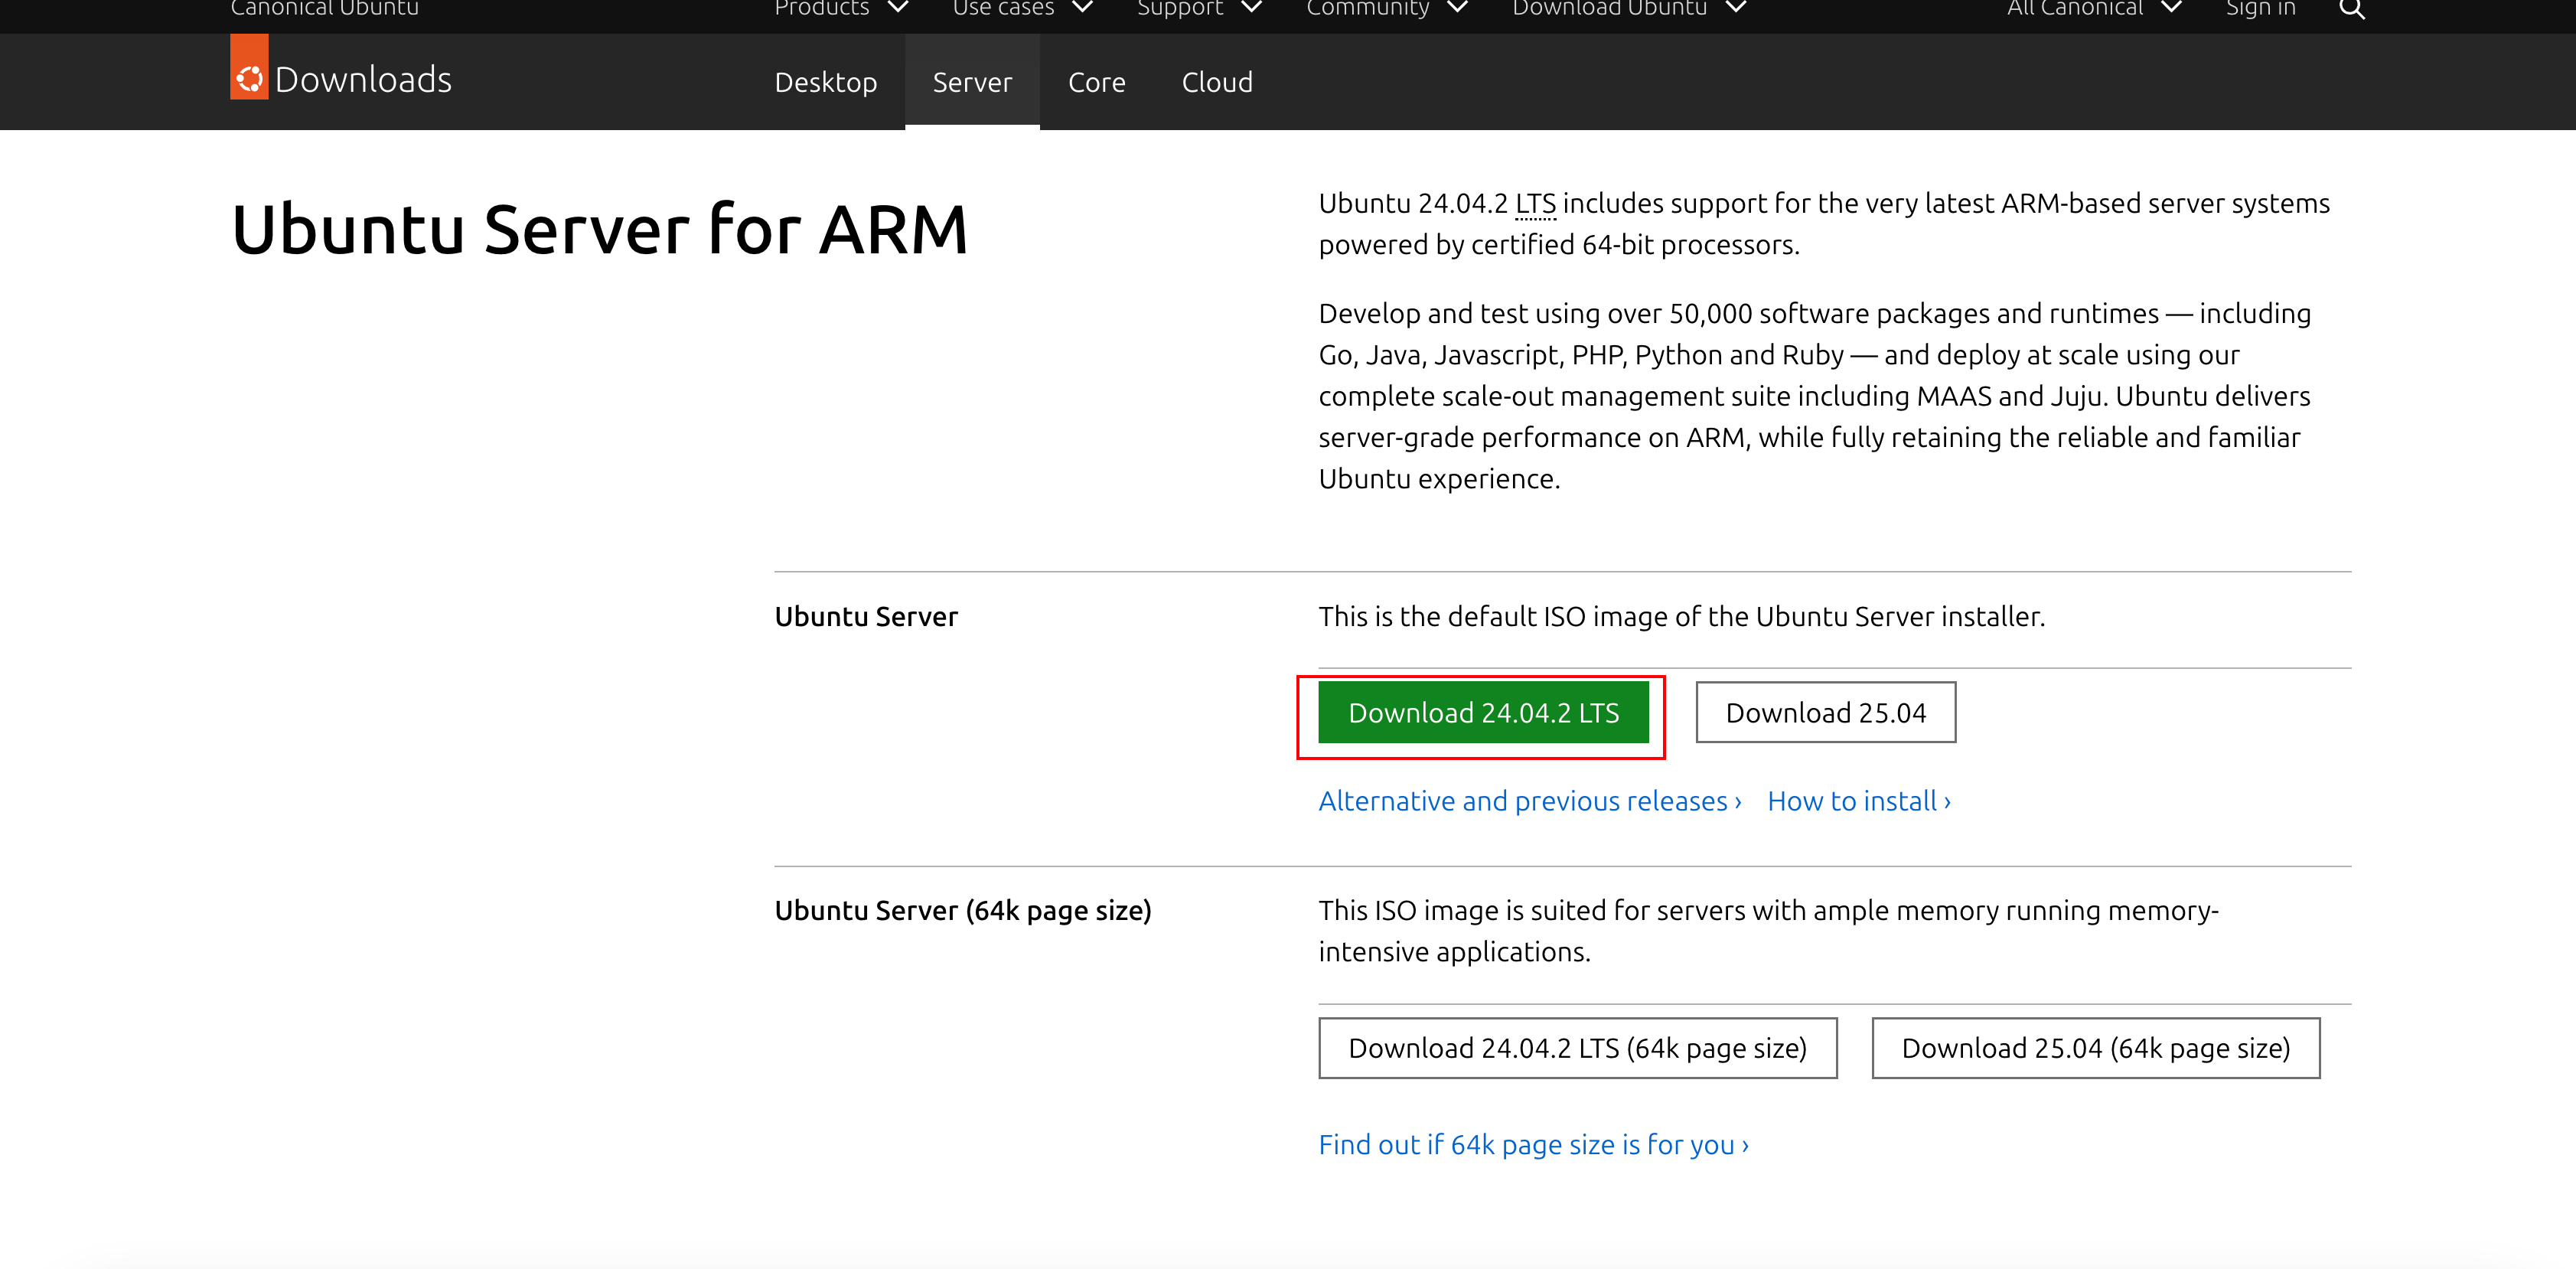Switch to the Core tab
The height and width of the screenshot is (1269, 2576).
click(x=1096, y=82)
